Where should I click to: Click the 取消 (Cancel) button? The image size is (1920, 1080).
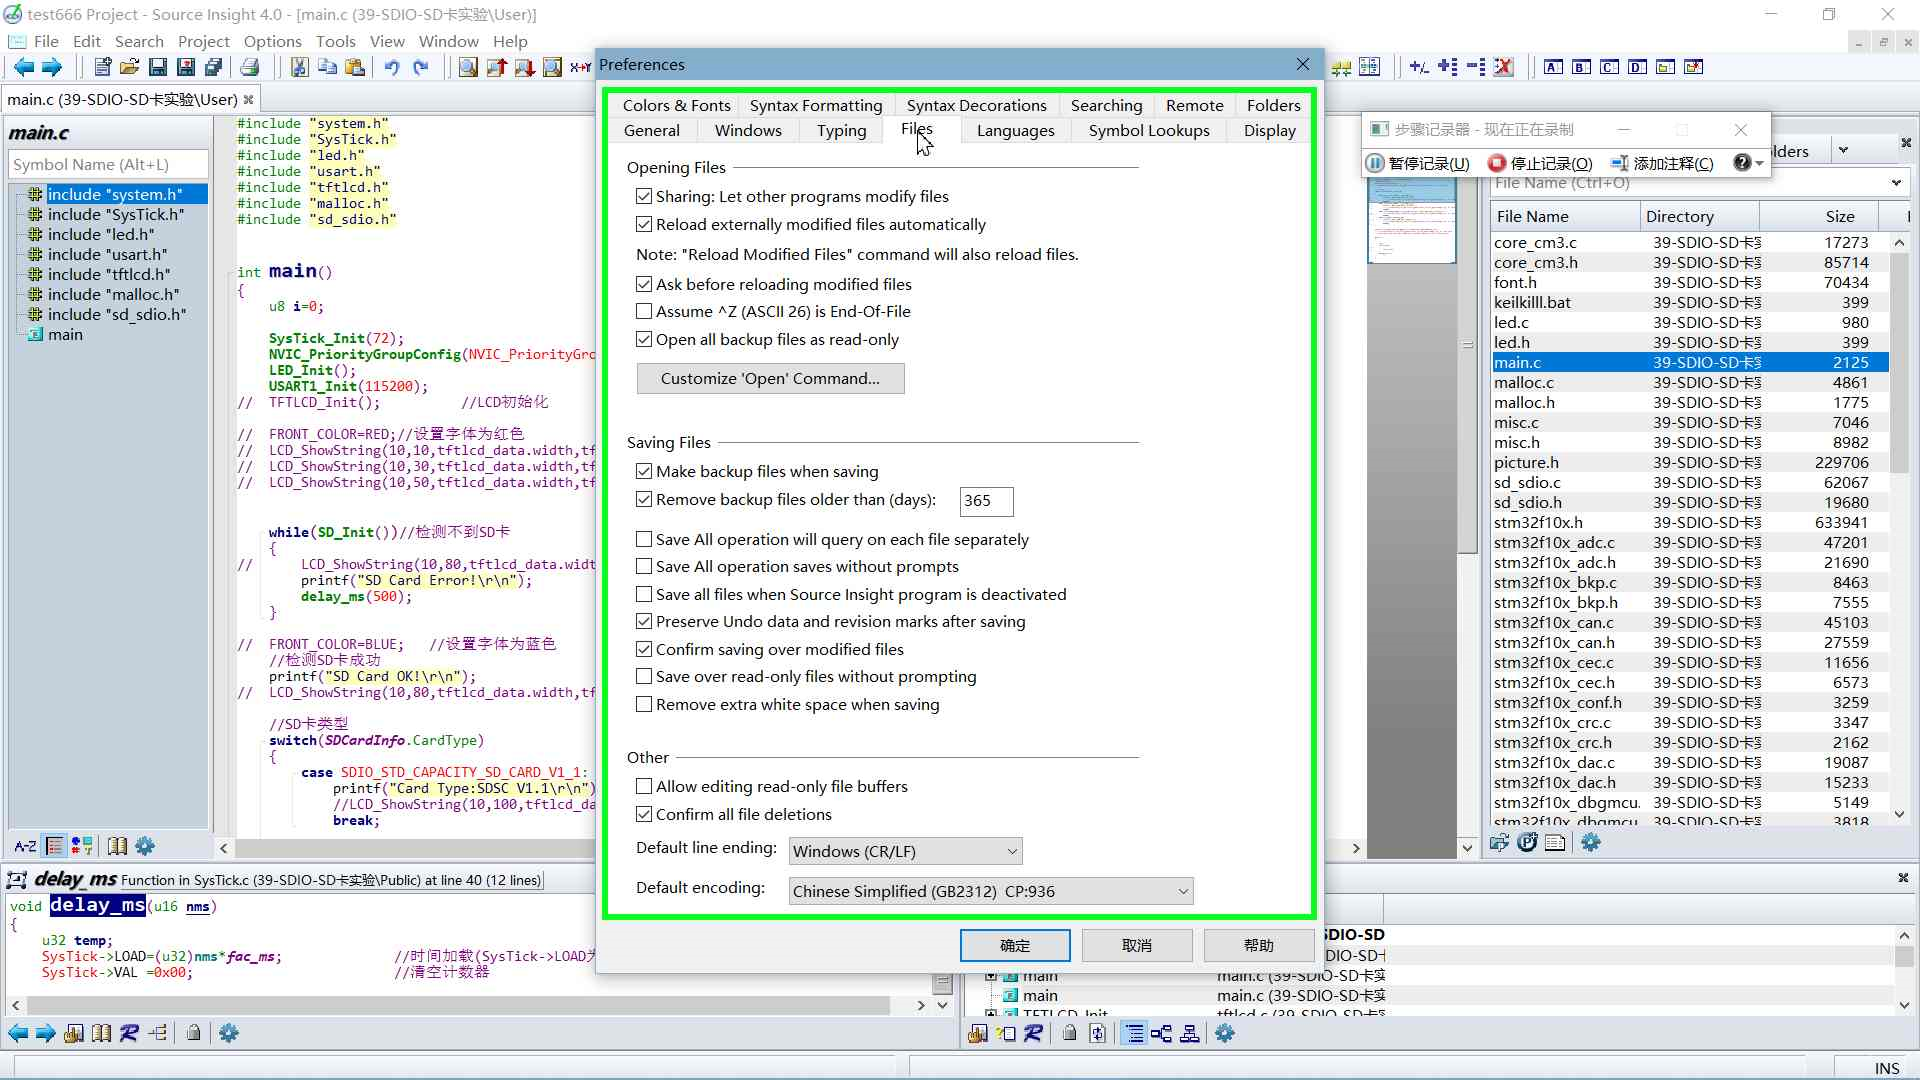coord(1137,946)
